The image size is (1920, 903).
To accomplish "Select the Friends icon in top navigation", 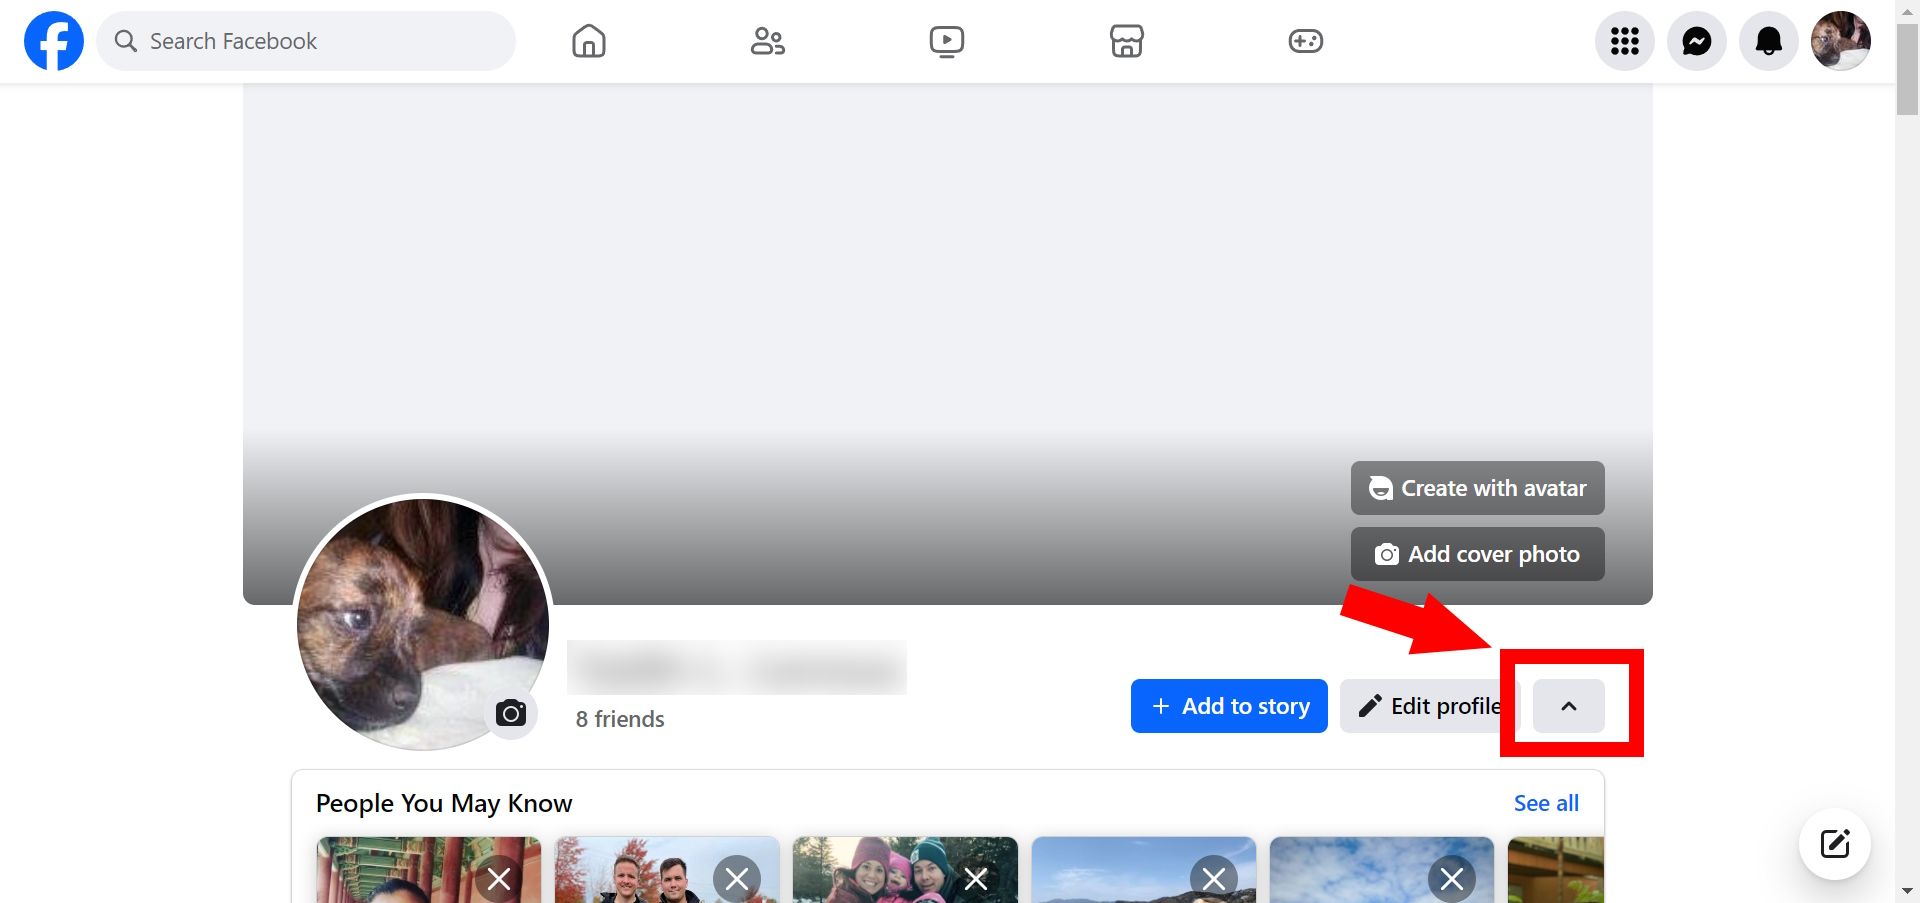I will point(767,41).
